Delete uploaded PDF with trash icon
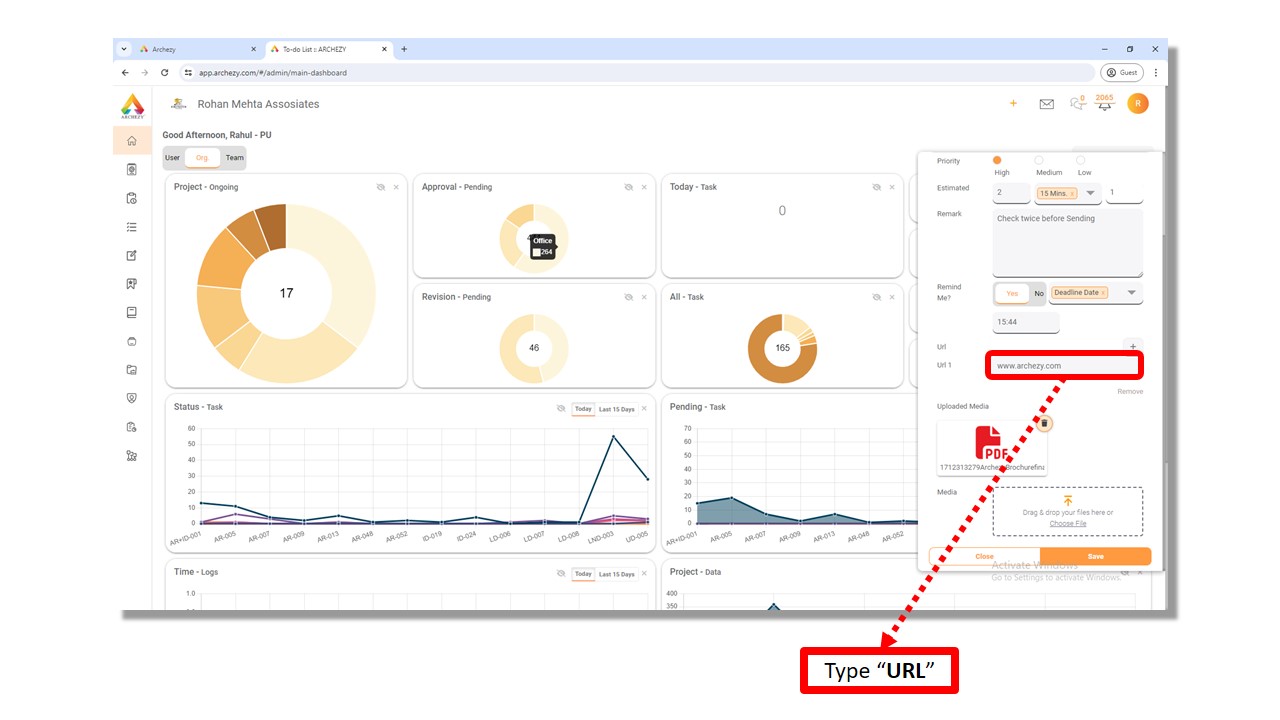 point(1044,423)
